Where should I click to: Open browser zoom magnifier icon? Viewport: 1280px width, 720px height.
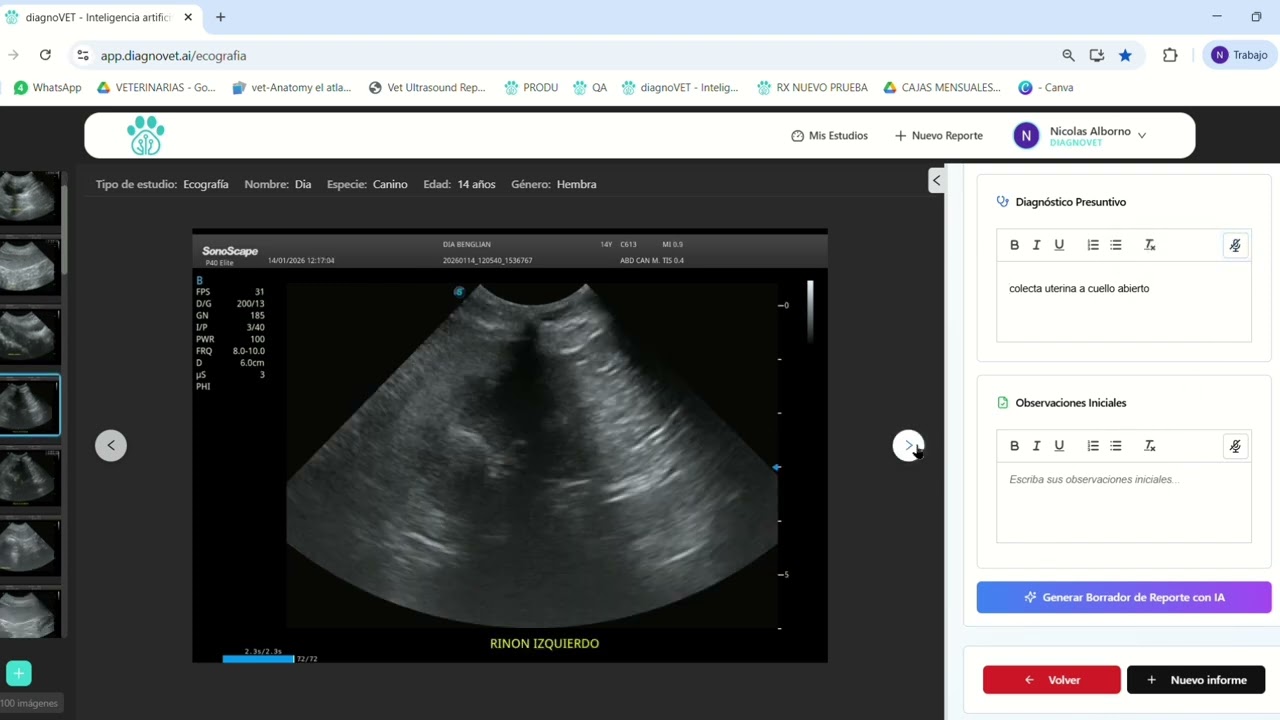pos(1068,55)
